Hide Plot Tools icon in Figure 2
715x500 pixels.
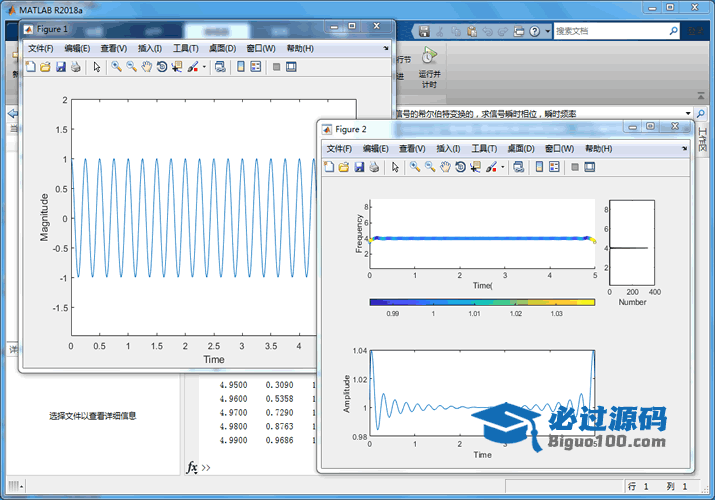tap(575, 167)
